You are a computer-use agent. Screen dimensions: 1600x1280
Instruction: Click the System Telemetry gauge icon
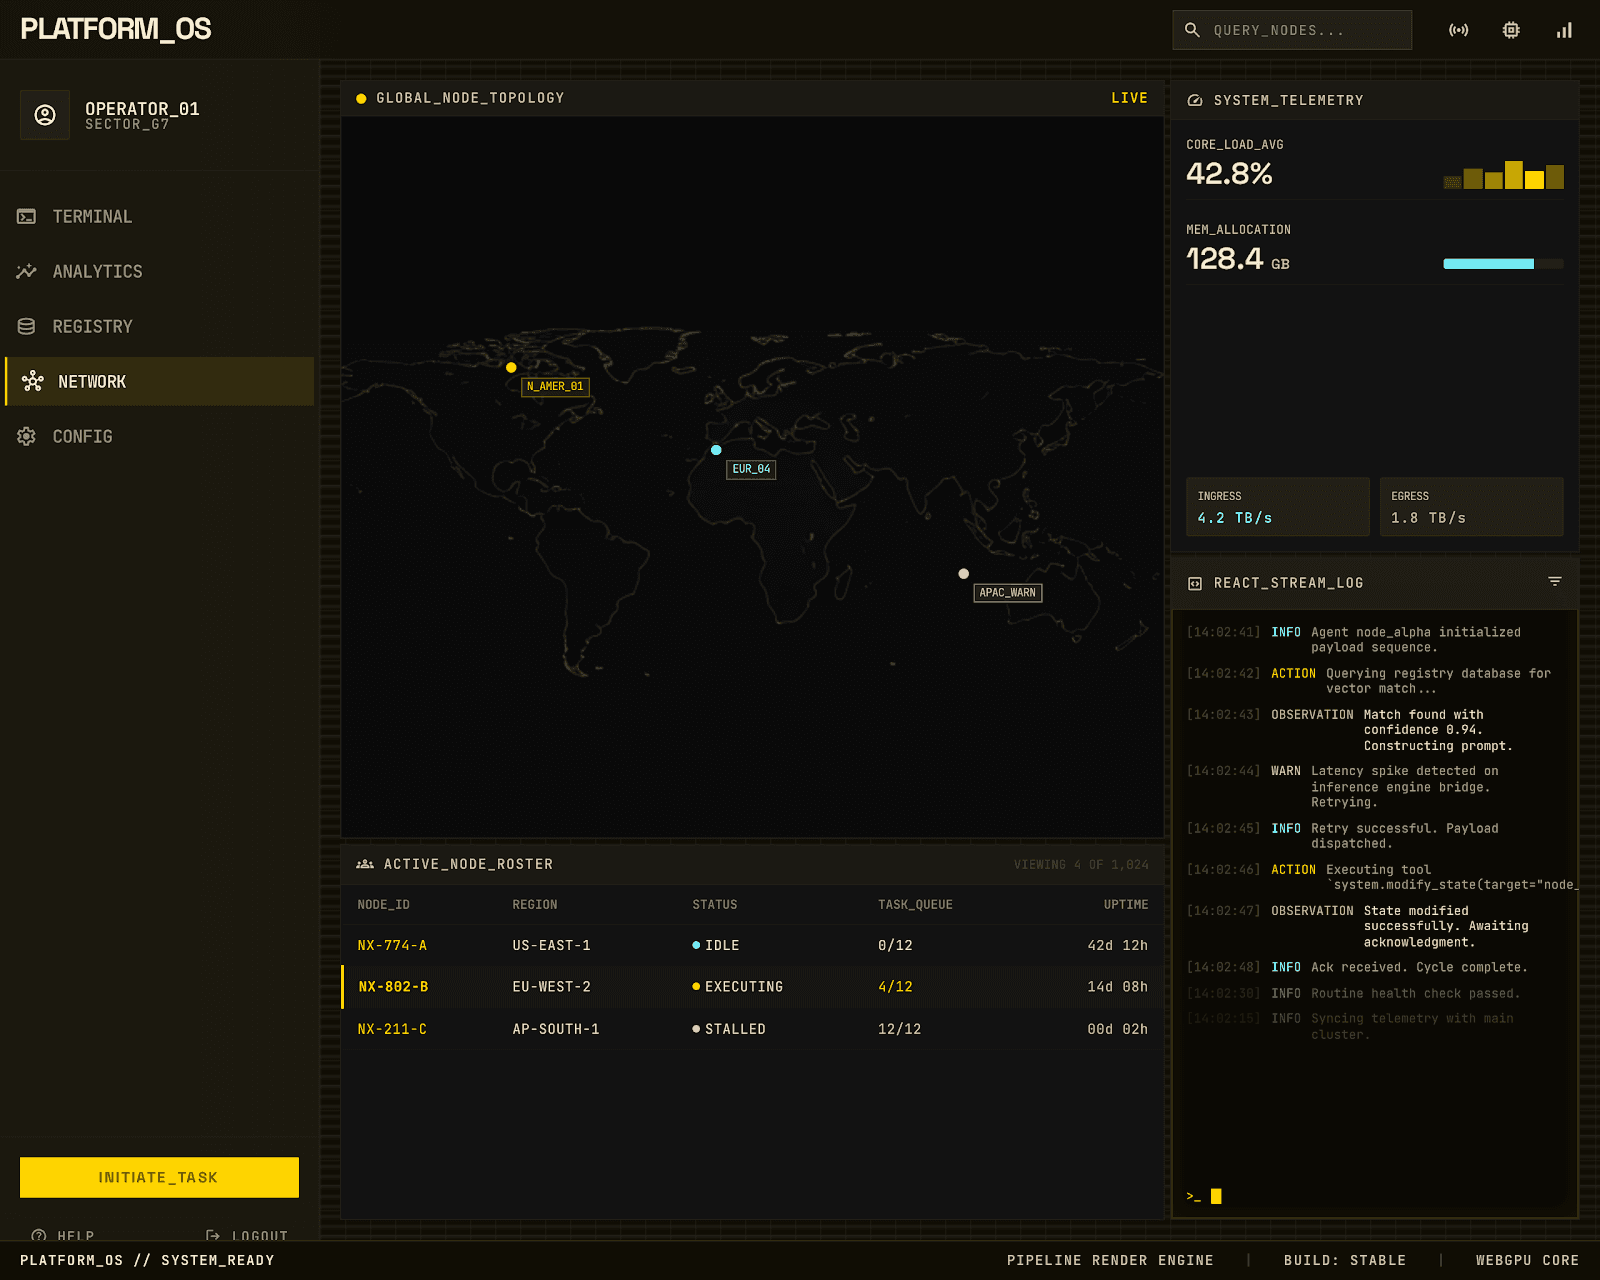pyautogui.click(x=1194, y=100)
